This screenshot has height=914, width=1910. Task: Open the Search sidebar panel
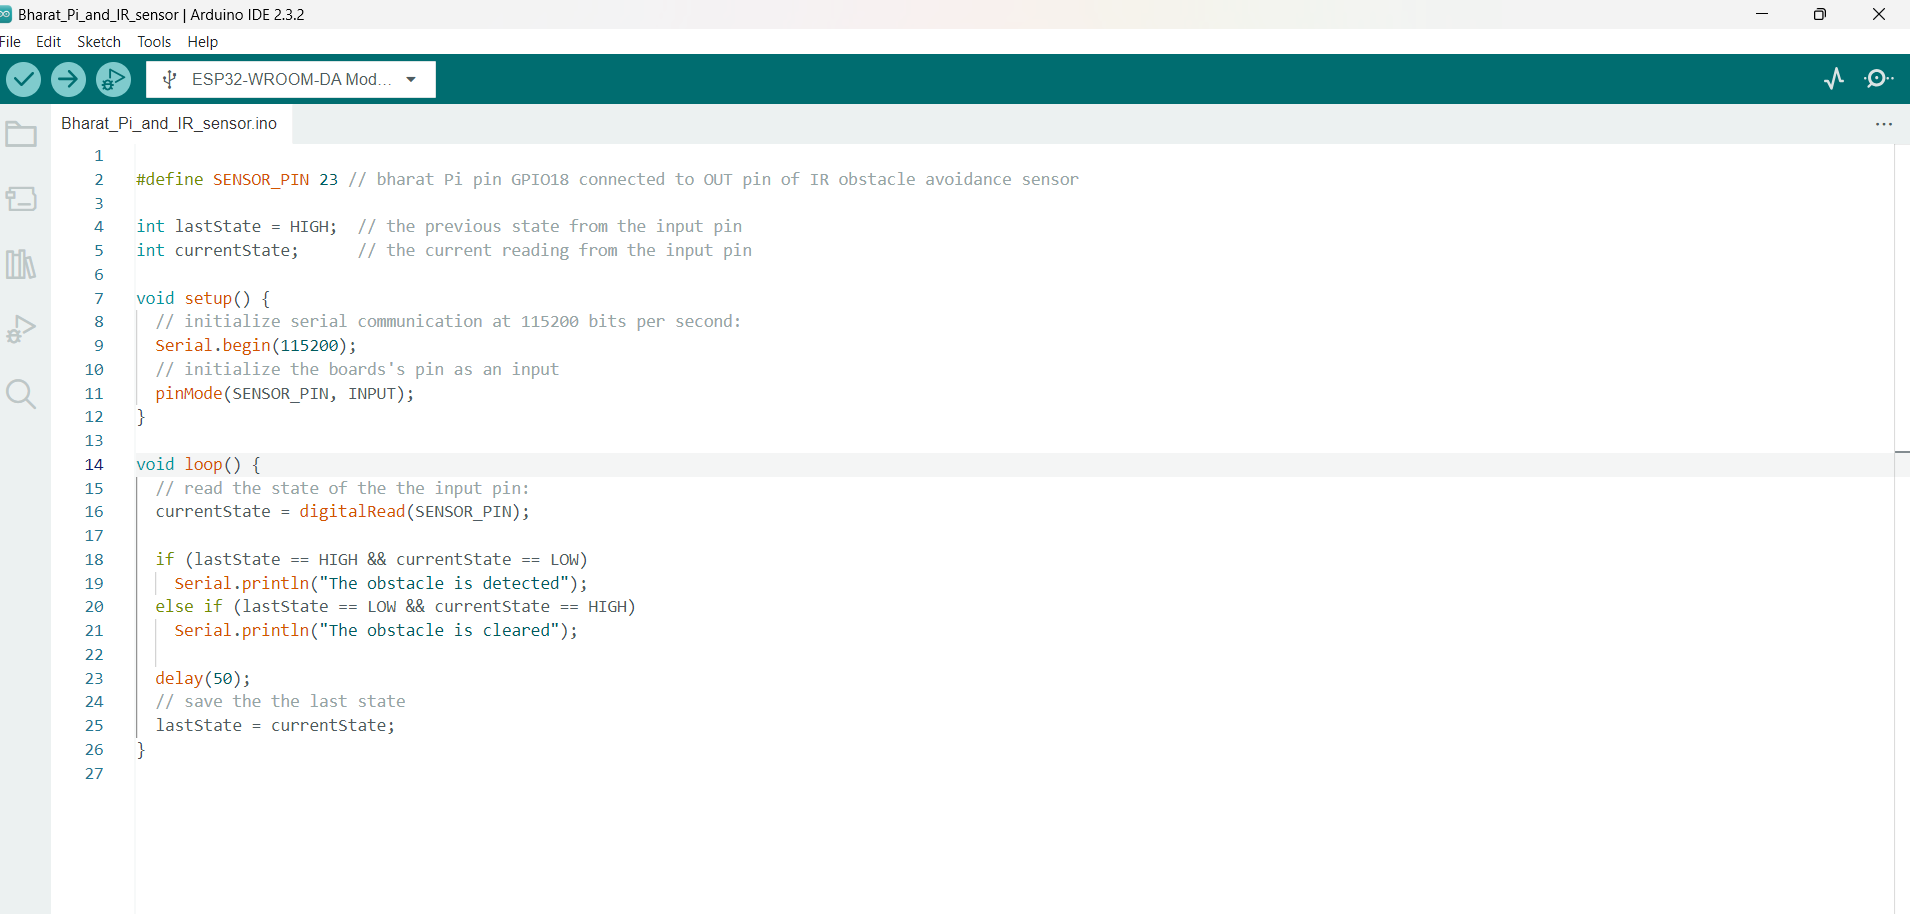(21, 394)
